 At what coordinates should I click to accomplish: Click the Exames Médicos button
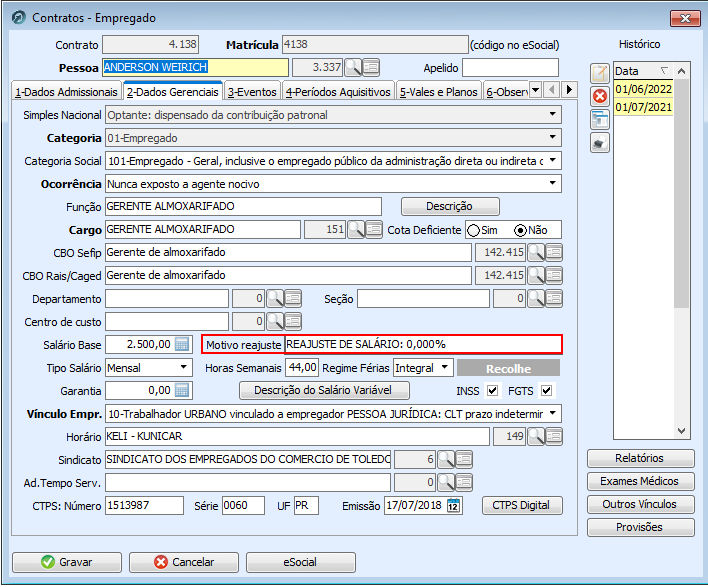(x=640, y=481)
